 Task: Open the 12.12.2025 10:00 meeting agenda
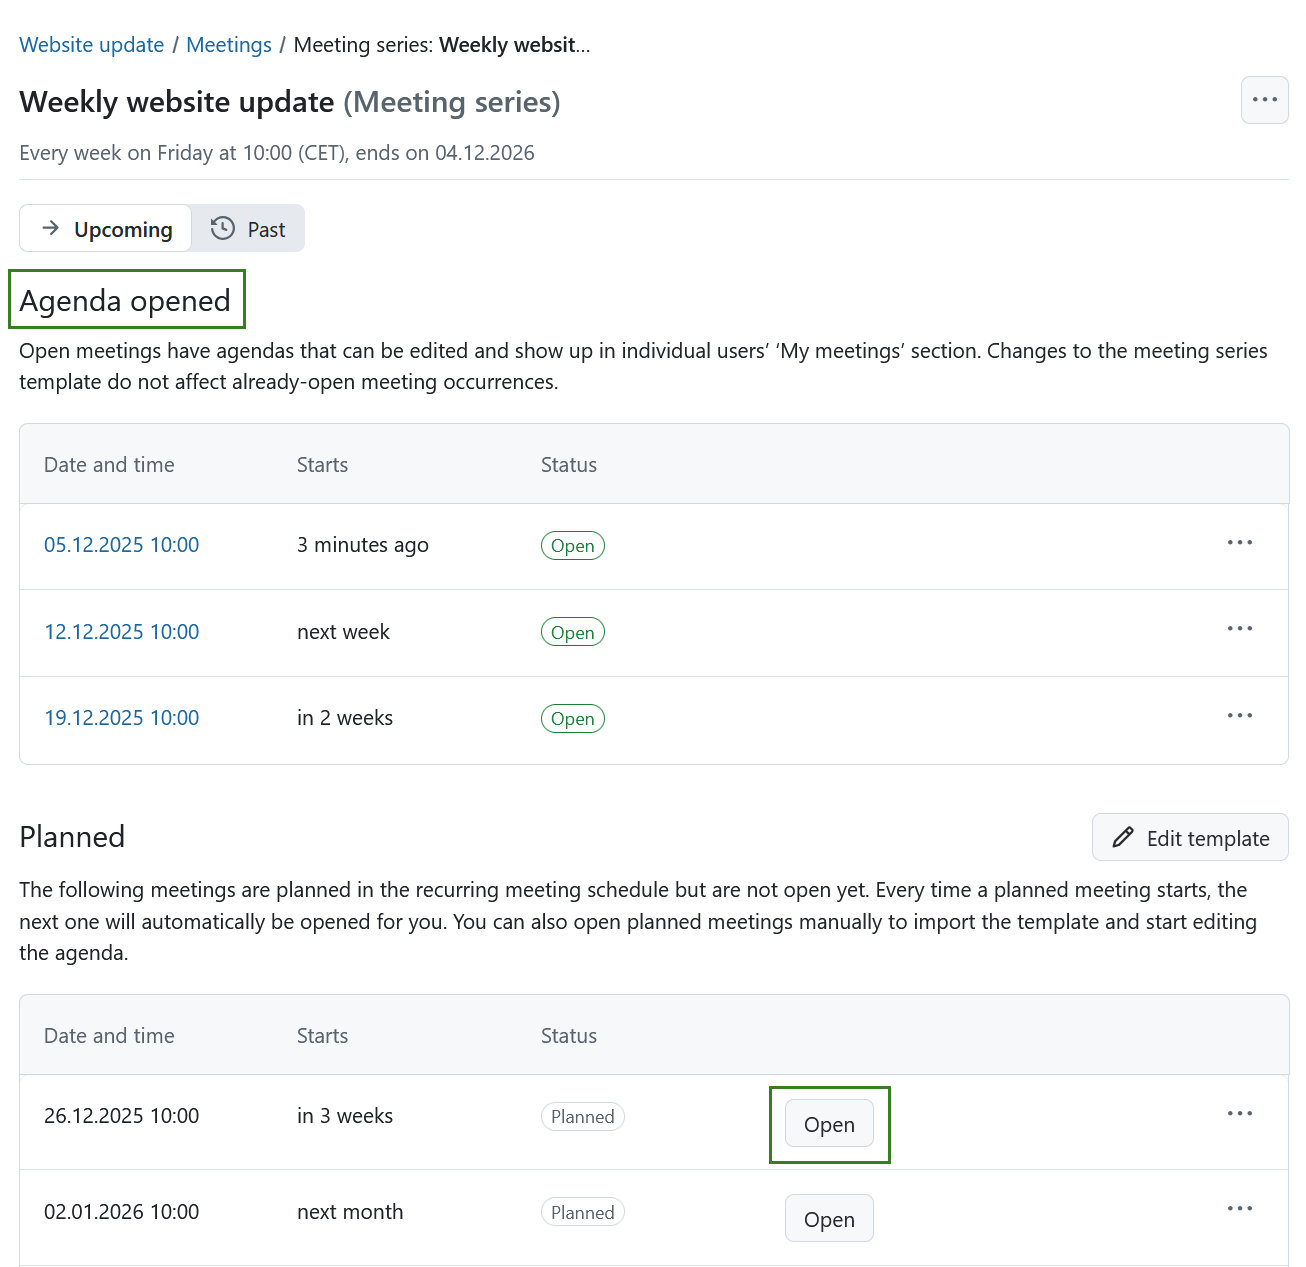coord(121,631)
